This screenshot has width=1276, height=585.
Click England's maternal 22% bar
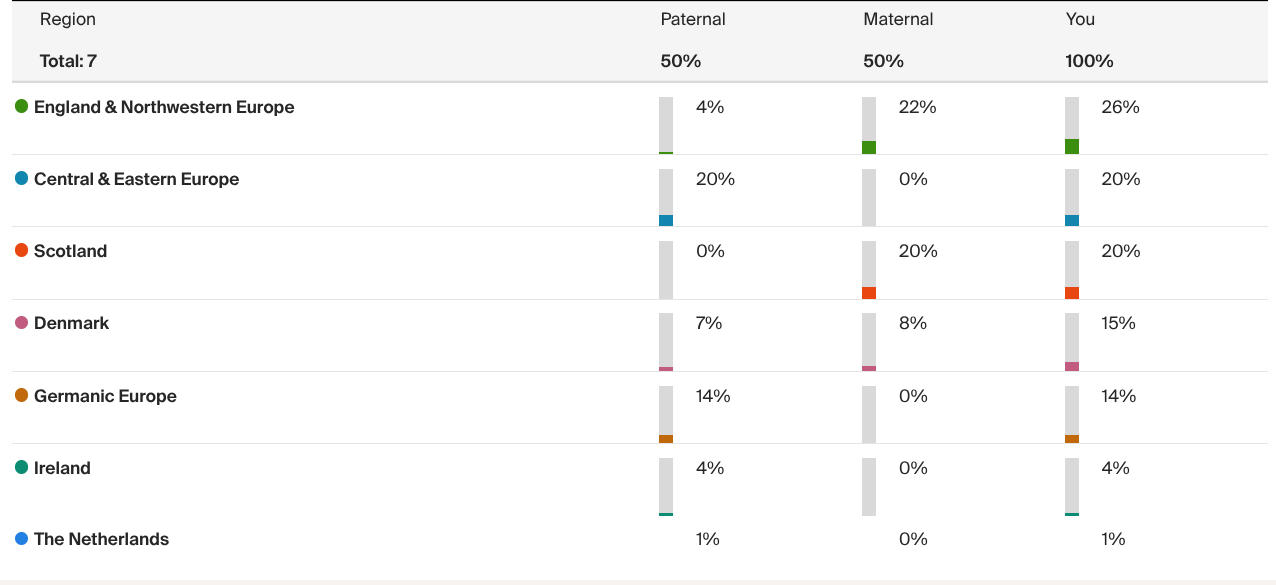(869, 126)
